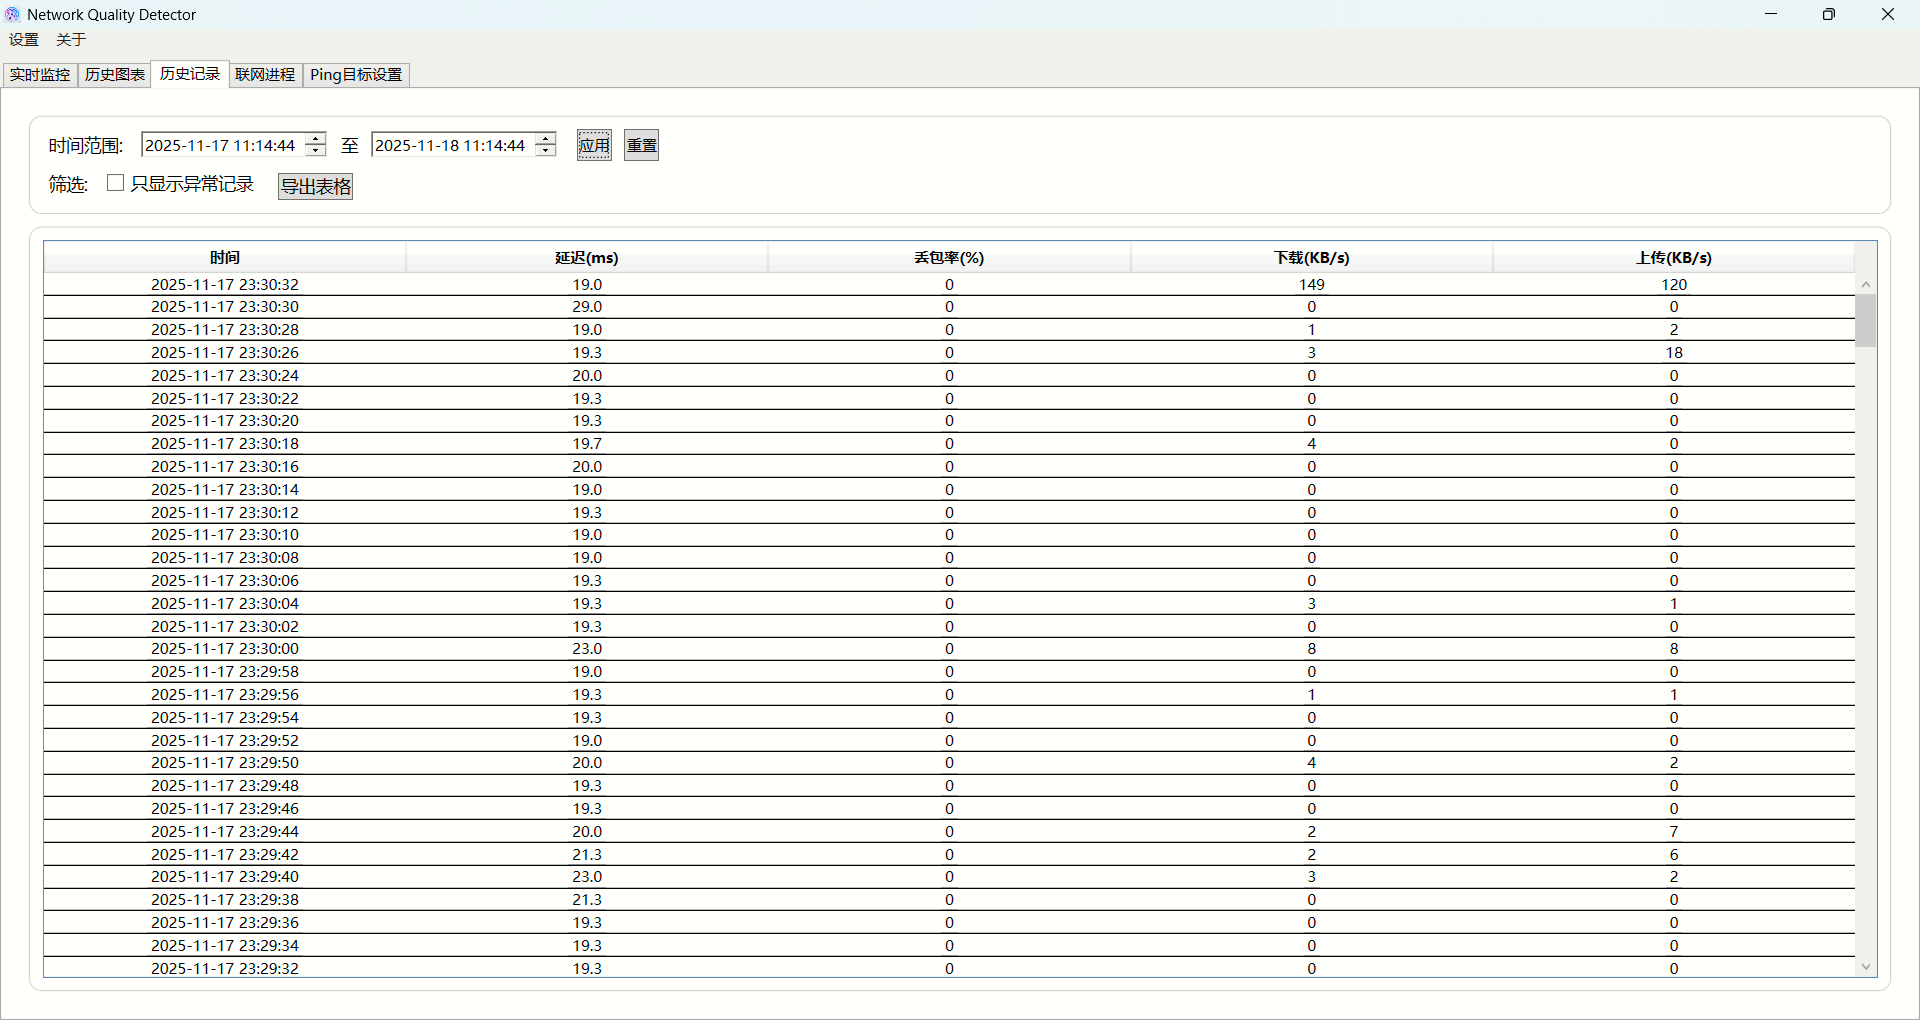Decrement the end time spinner down arrow
Image resolution: width=1920 pixels, height=1020 pixels.
click(x=546, y=151)
